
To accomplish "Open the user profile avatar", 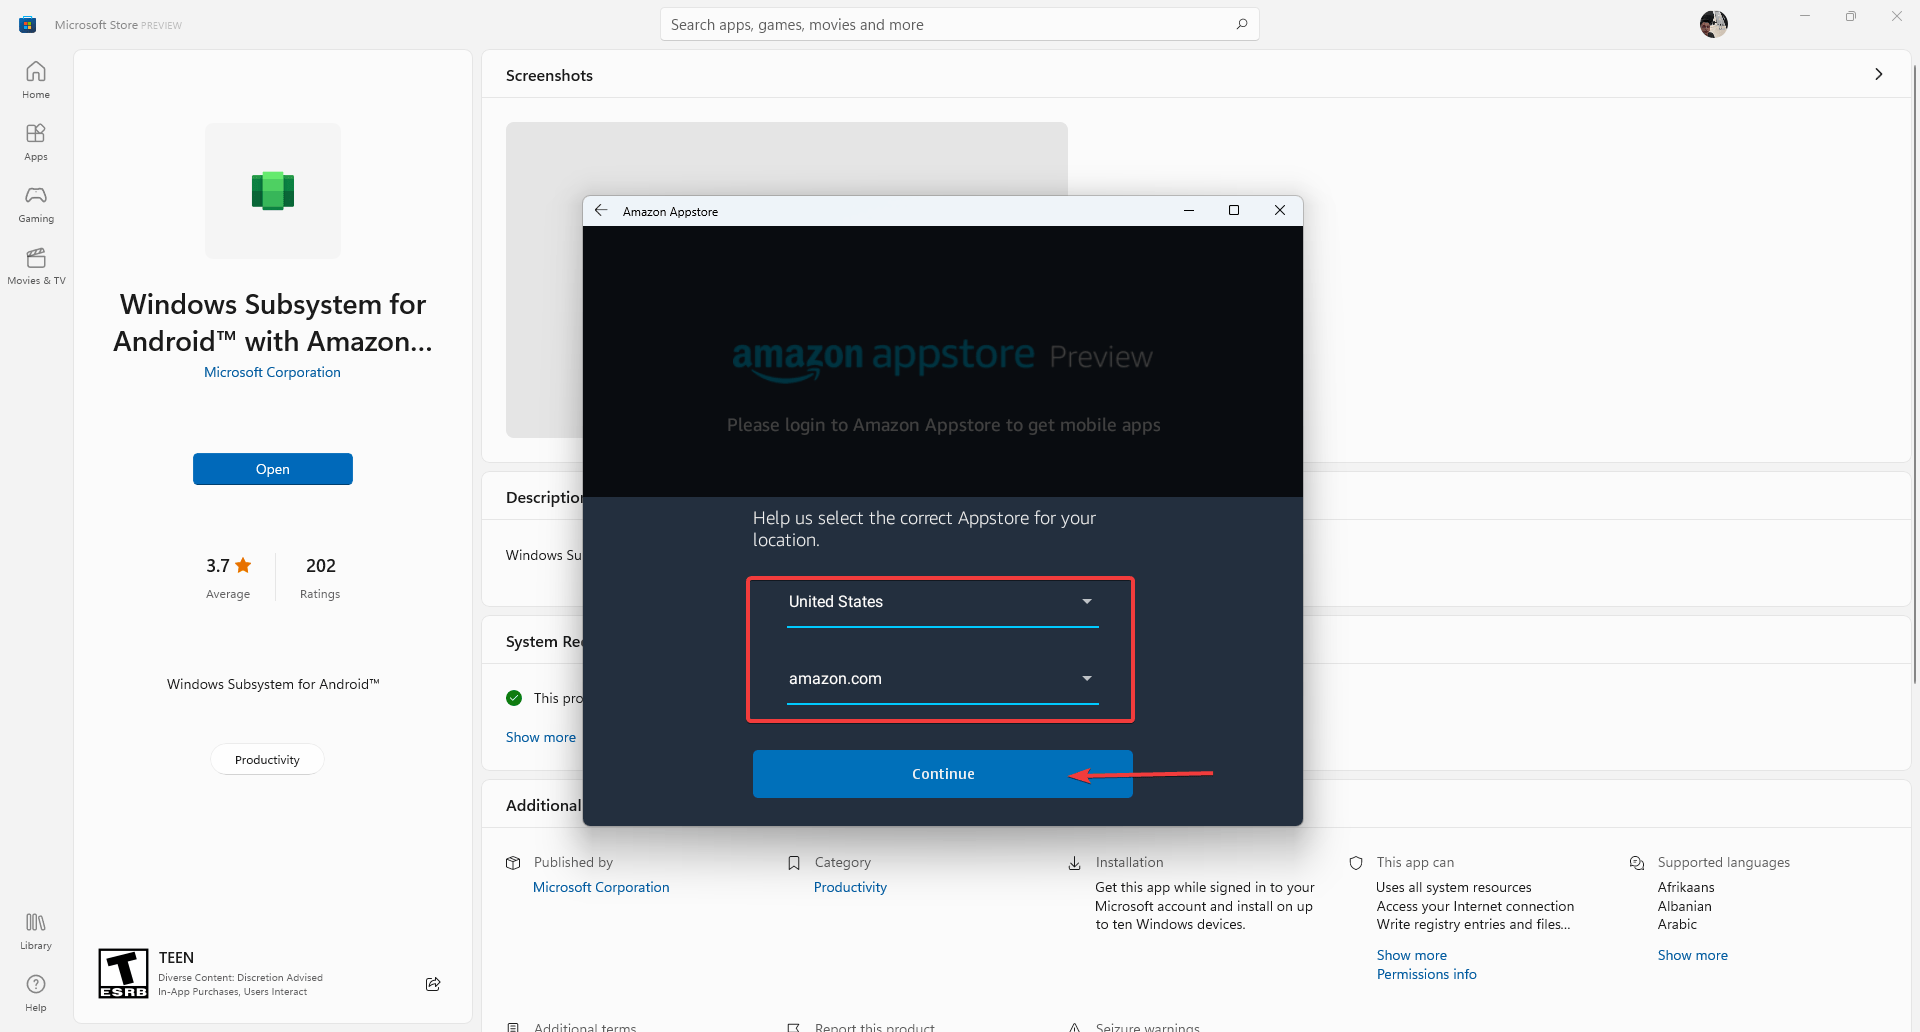I will coord(1714,24).
